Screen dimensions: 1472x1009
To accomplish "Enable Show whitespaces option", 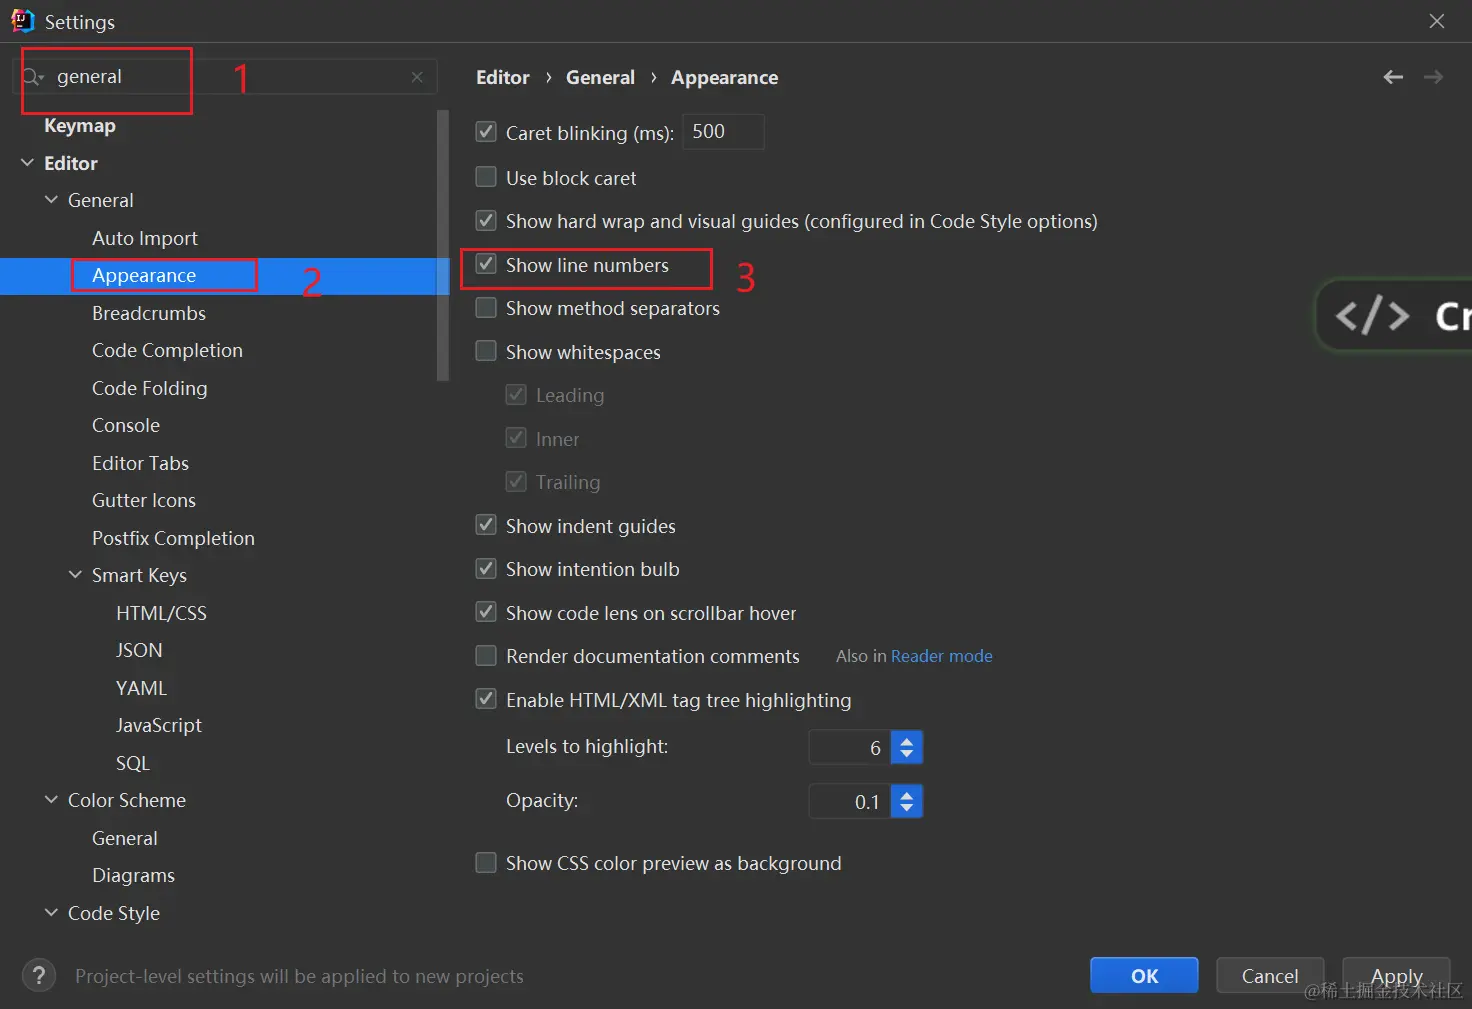I will [x=486, y=352].
